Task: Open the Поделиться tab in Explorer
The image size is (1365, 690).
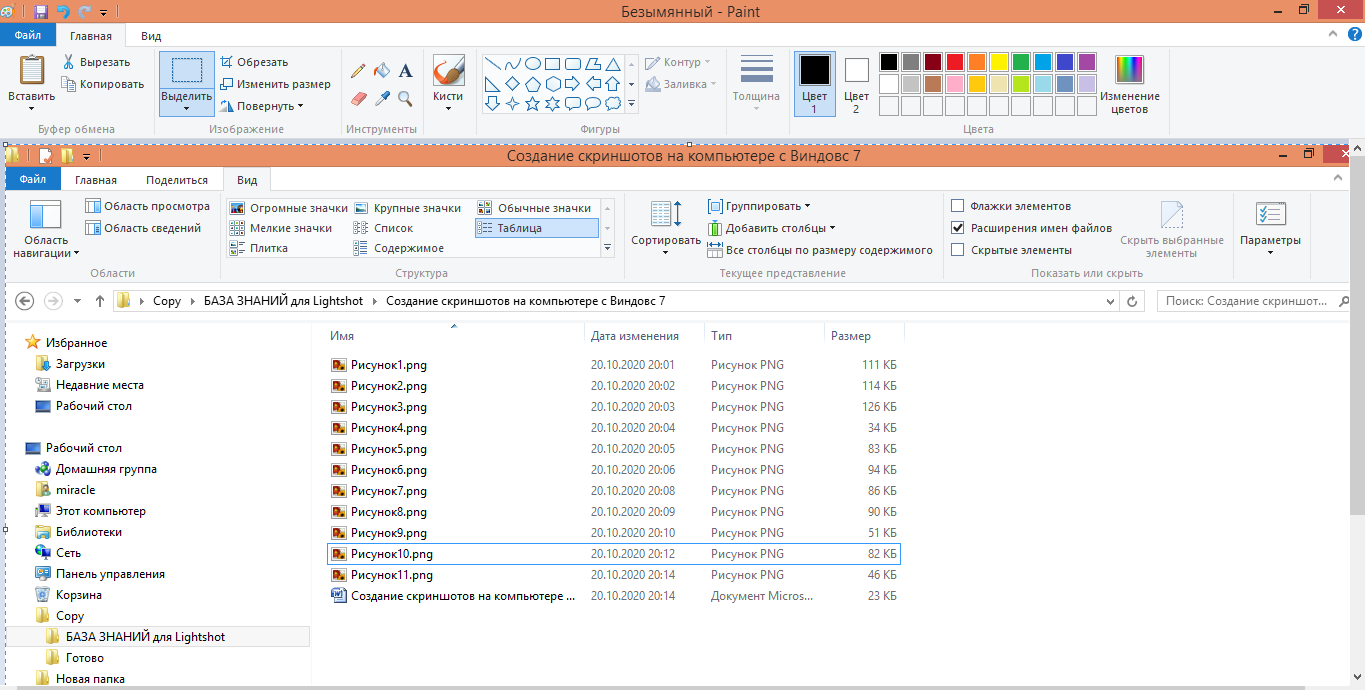Action: point(177,180)
